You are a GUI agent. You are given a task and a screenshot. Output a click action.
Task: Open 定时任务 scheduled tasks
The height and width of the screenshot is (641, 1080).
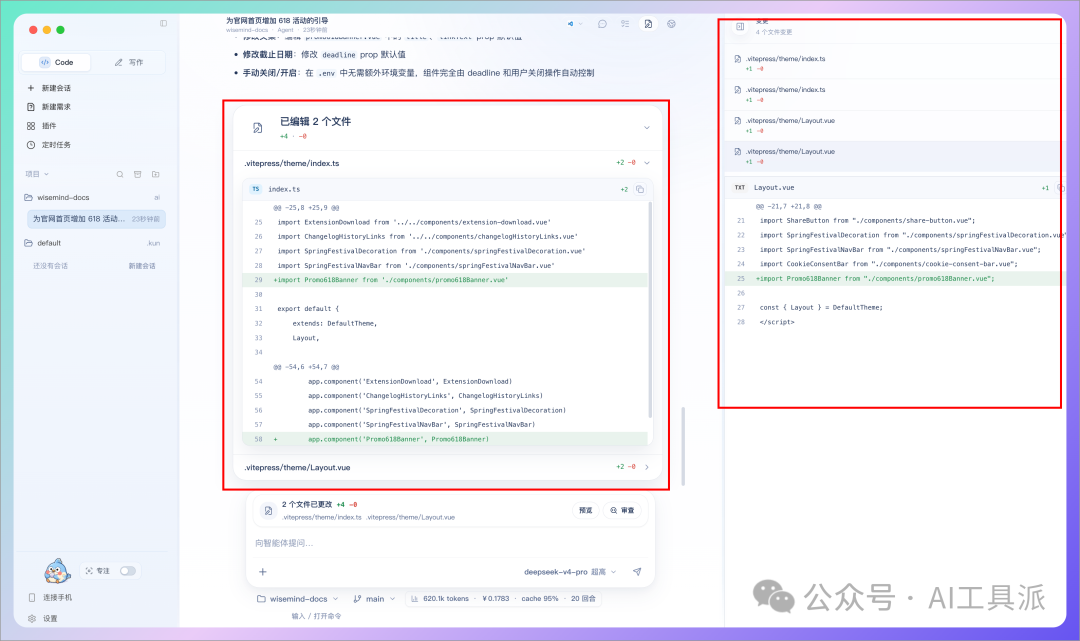click(x=50, y=145)
